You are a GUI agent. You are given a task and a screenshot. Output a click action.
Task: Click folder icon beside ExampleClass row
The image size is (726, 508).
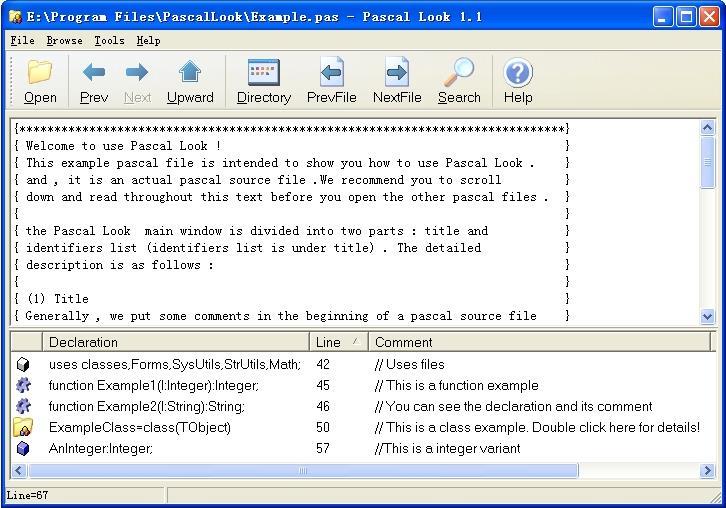click(x=23, y=427)
